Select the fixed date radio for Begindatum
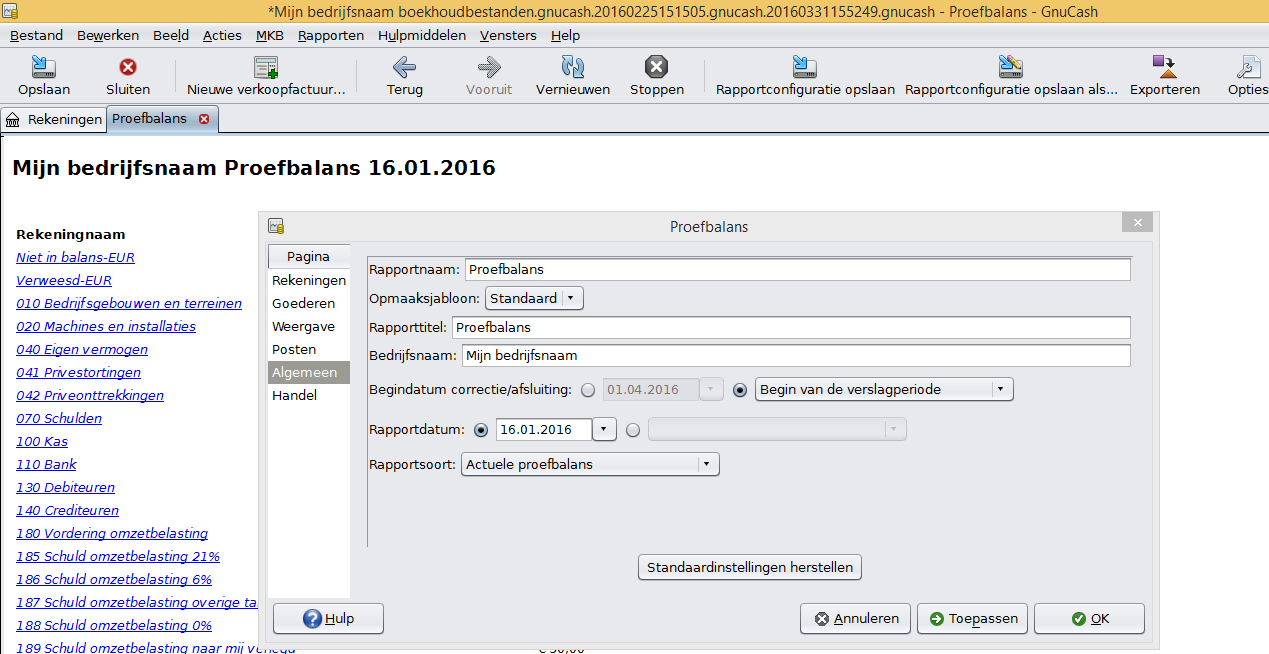1269x654 pixels. tap(588, 390)
